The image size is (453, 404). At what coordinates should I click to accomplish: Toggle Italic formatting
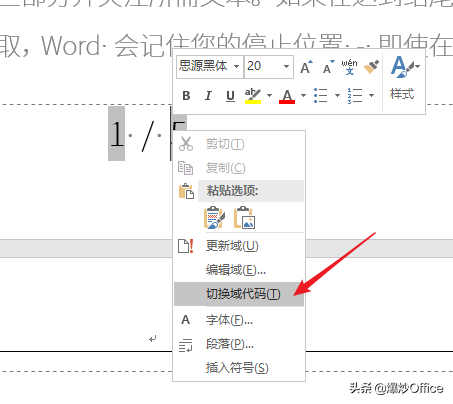click(208, 96)
